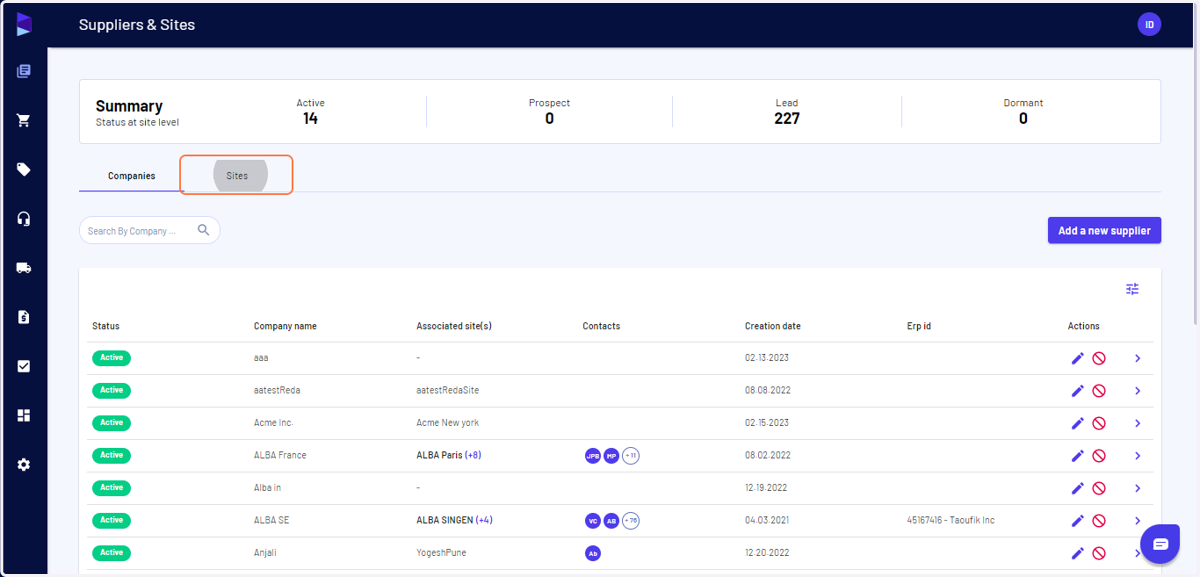Edit the Alba in supplier
Screen dimensions: 1200x577
point(1078,488)
